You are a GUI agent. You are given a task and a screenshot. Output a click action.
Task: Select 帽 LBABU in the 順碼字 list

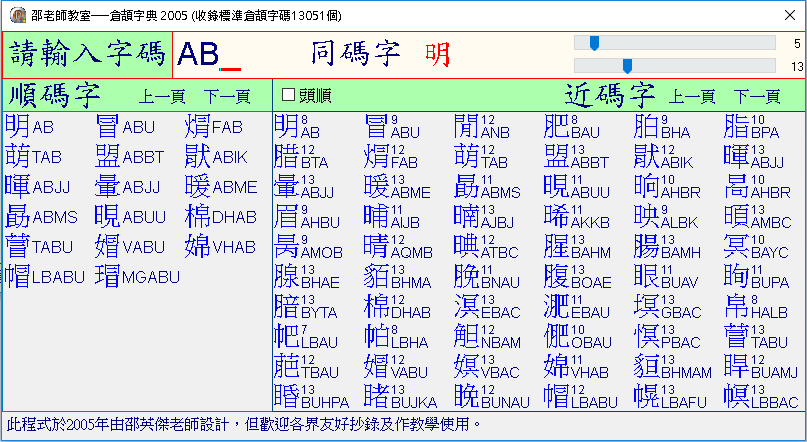[45, 276]
